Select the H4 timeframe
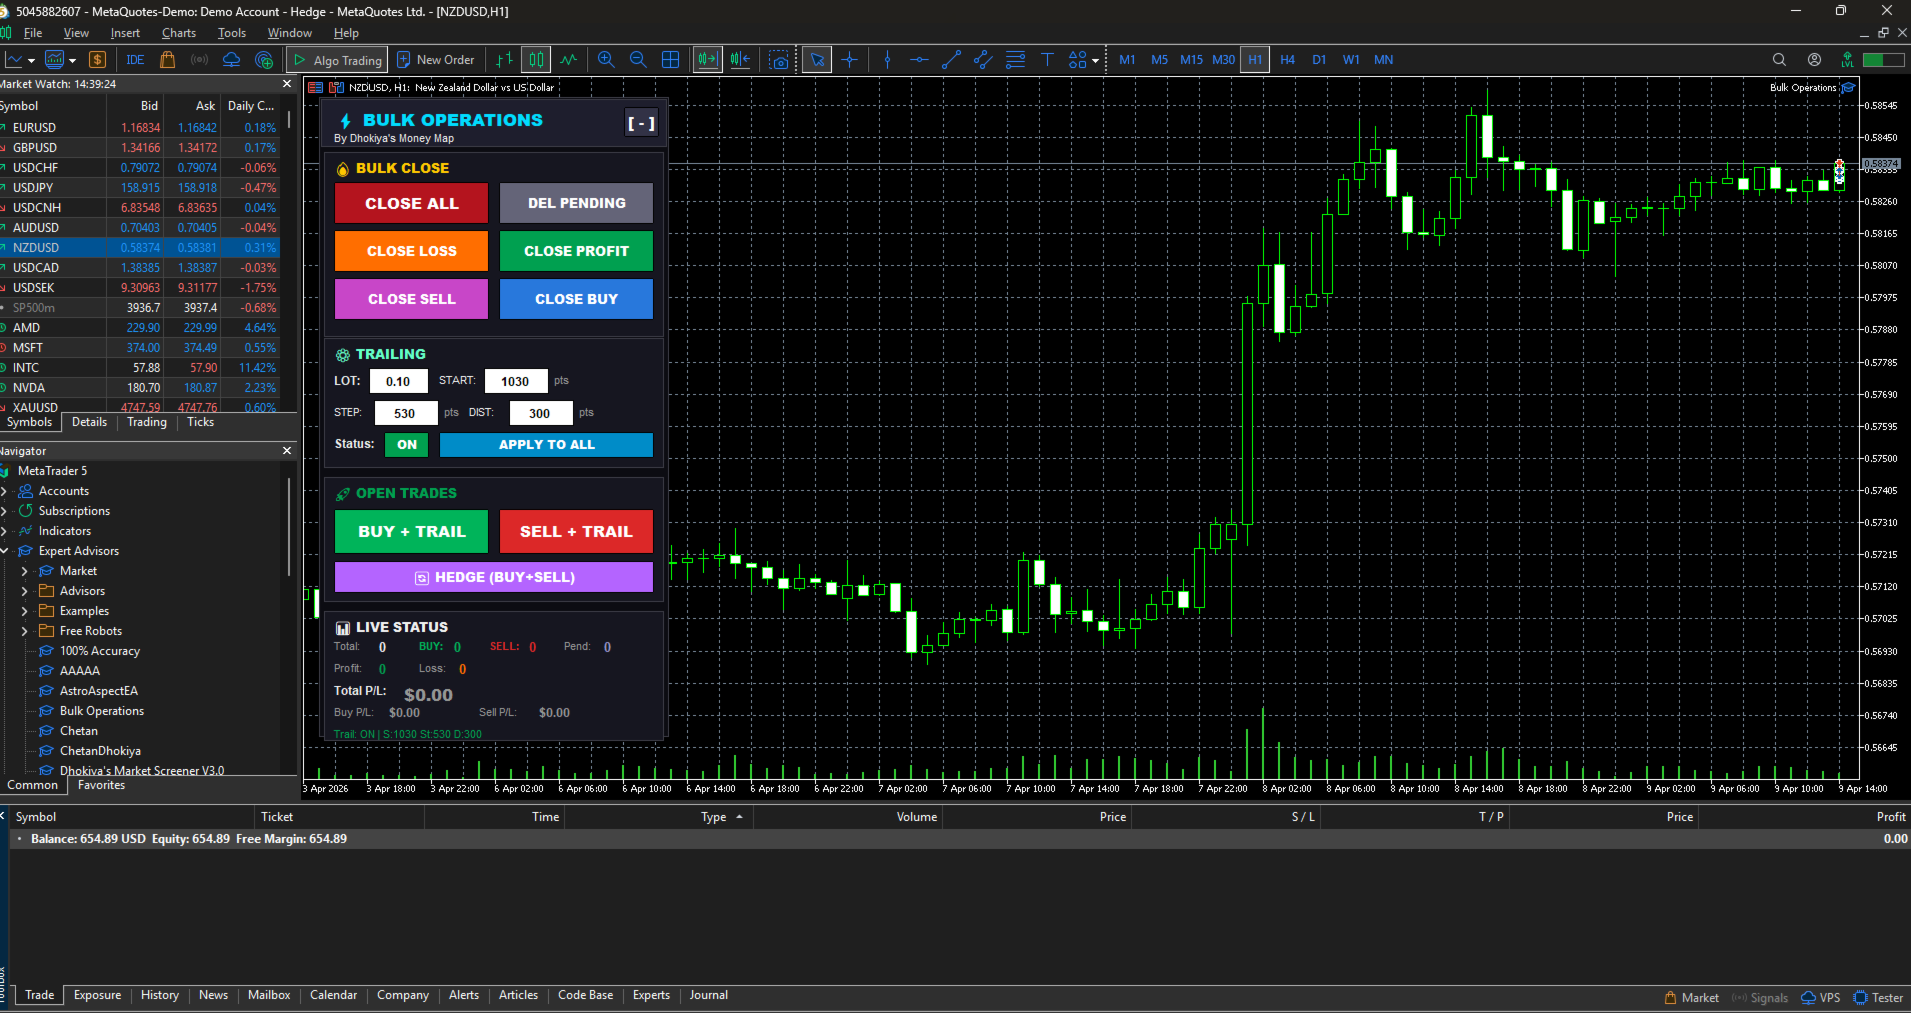Image resolution: width=1911 pixels, height=1013 pixels. click(x=1287, y=60)
